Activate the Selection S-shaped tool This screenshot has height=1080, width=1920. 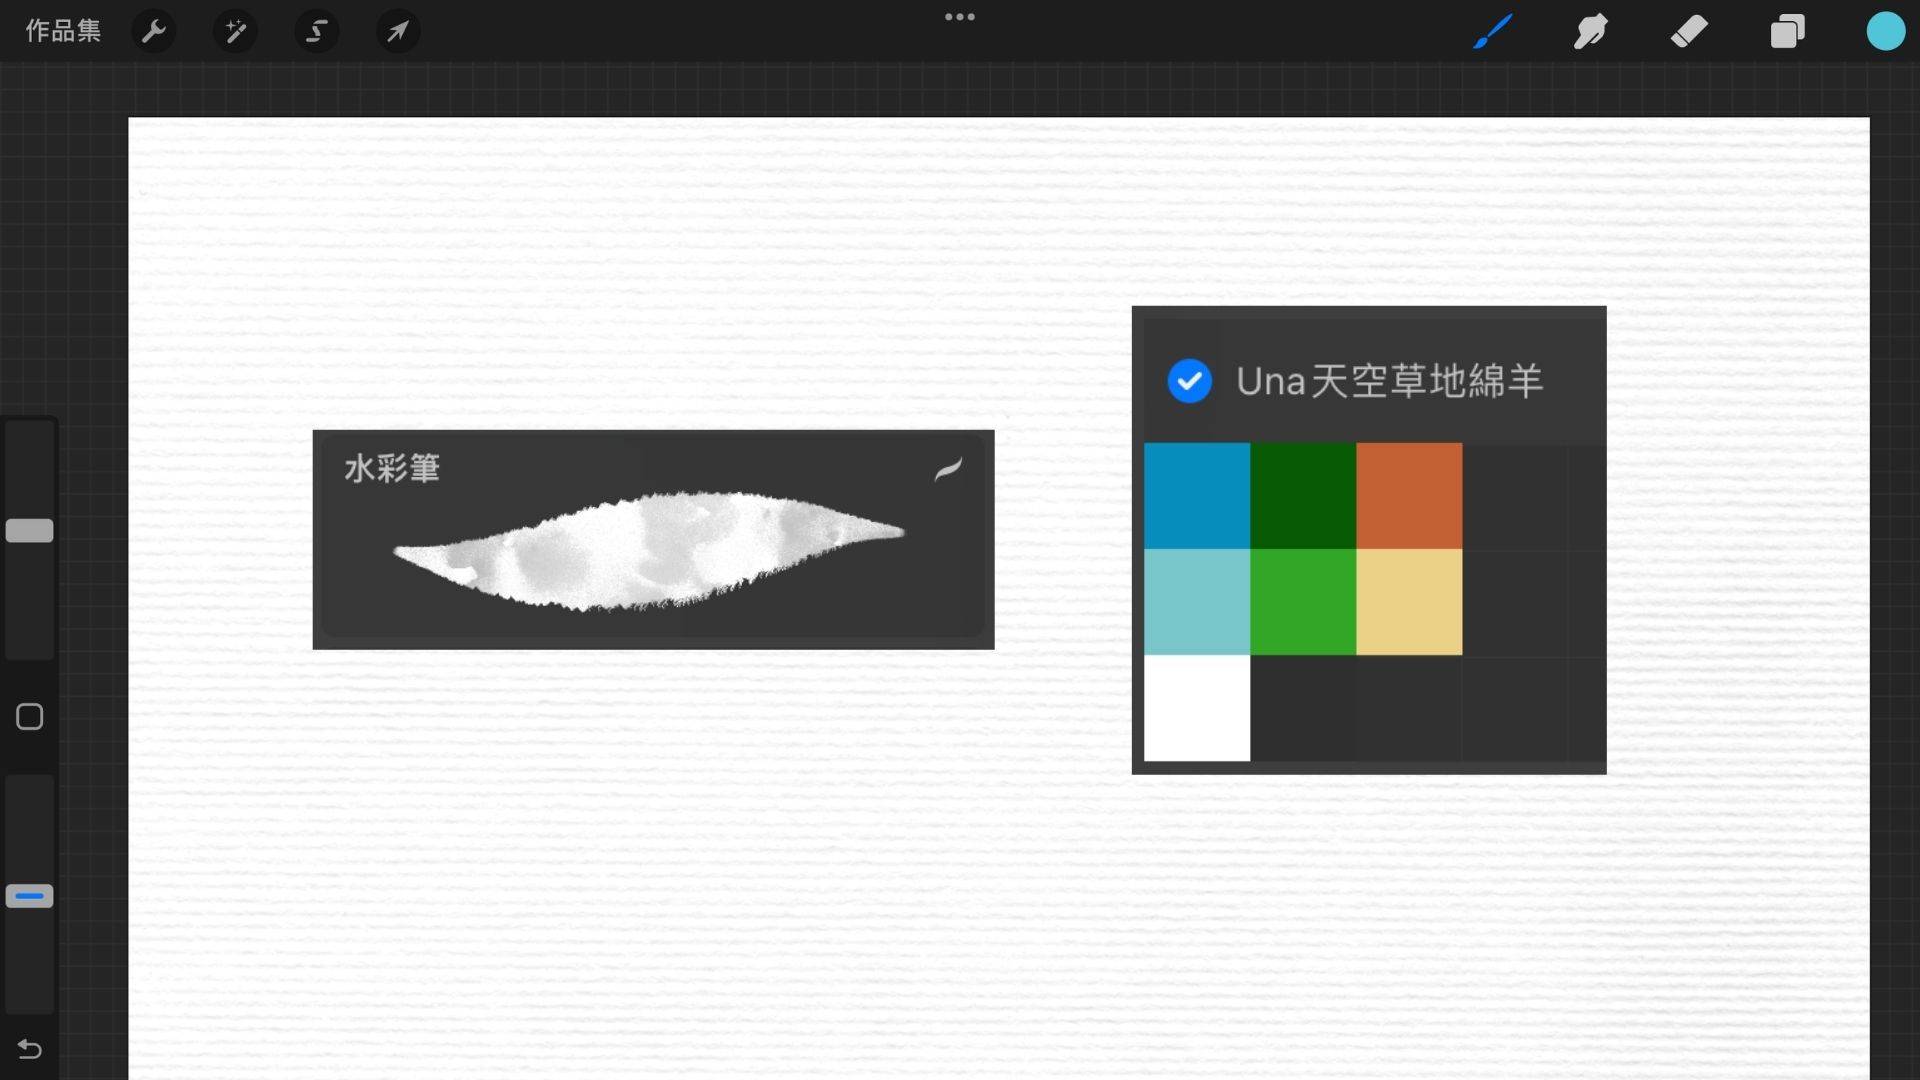[316, 32]
